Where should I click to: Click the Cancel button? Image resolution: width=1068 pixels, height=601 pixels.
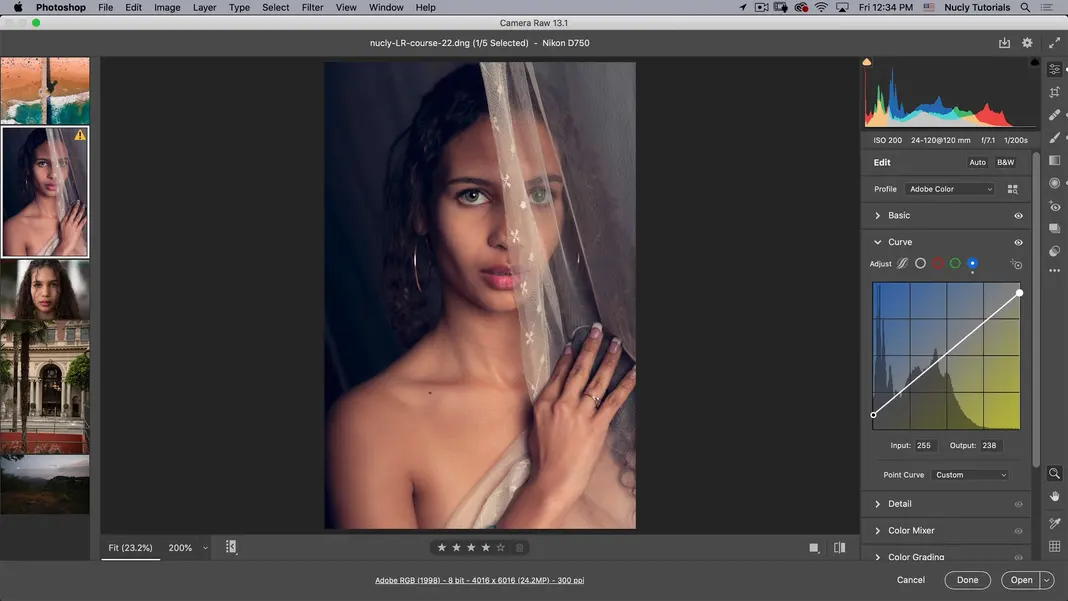[911, 580]
